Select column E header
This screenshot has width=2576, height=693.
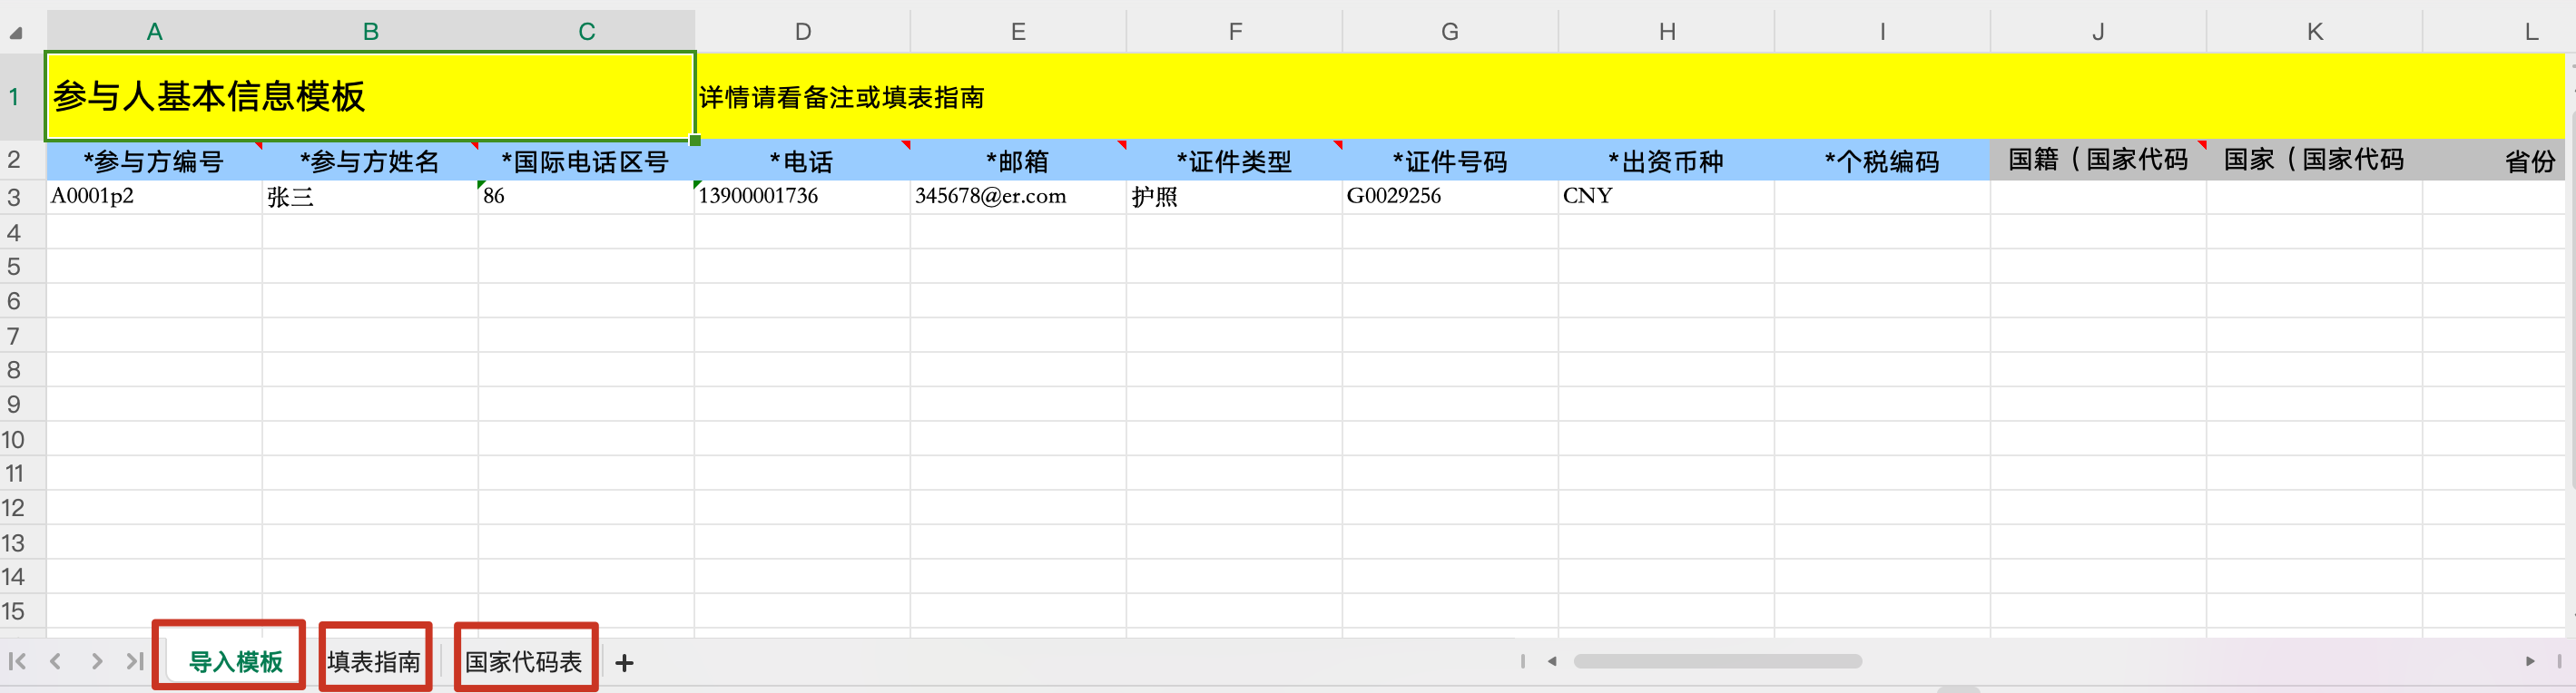(x=1018, y=31)
